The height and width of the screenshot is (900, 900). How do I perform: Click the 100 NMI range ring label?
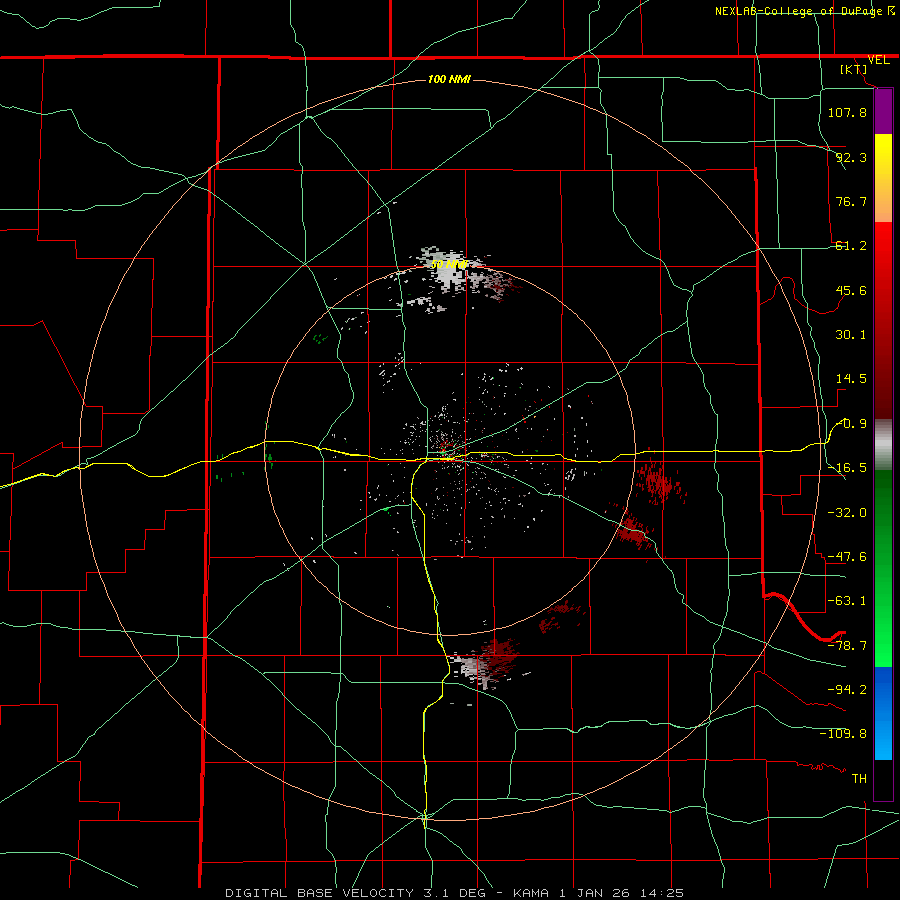[x=449, y=79]
